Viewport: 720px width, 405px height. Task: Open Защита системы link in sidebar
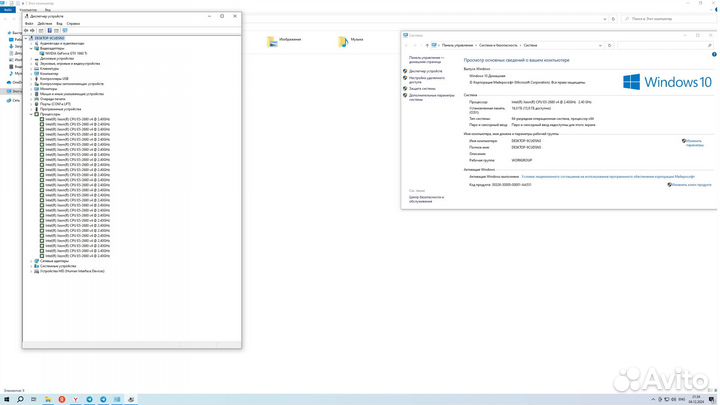coord(423,88)
